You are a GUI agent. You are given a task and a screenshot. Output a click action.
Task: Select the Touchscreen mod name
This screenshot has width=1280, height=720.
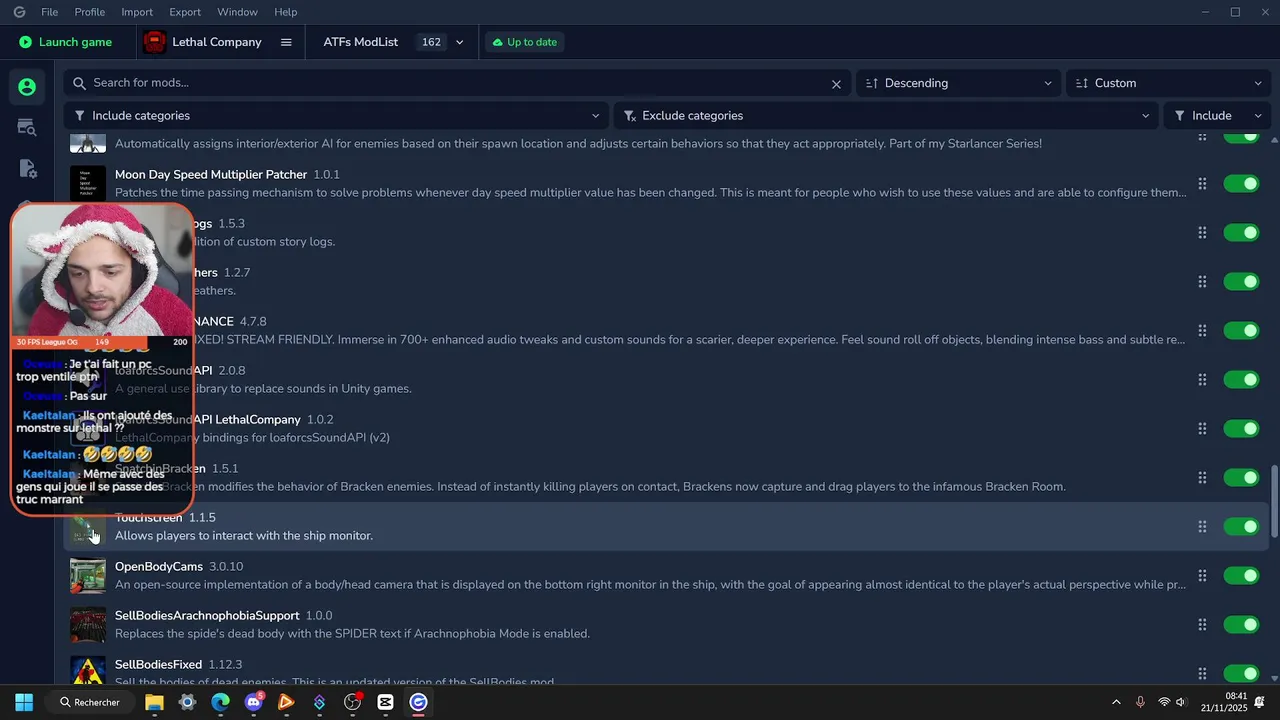click(148, 518)
